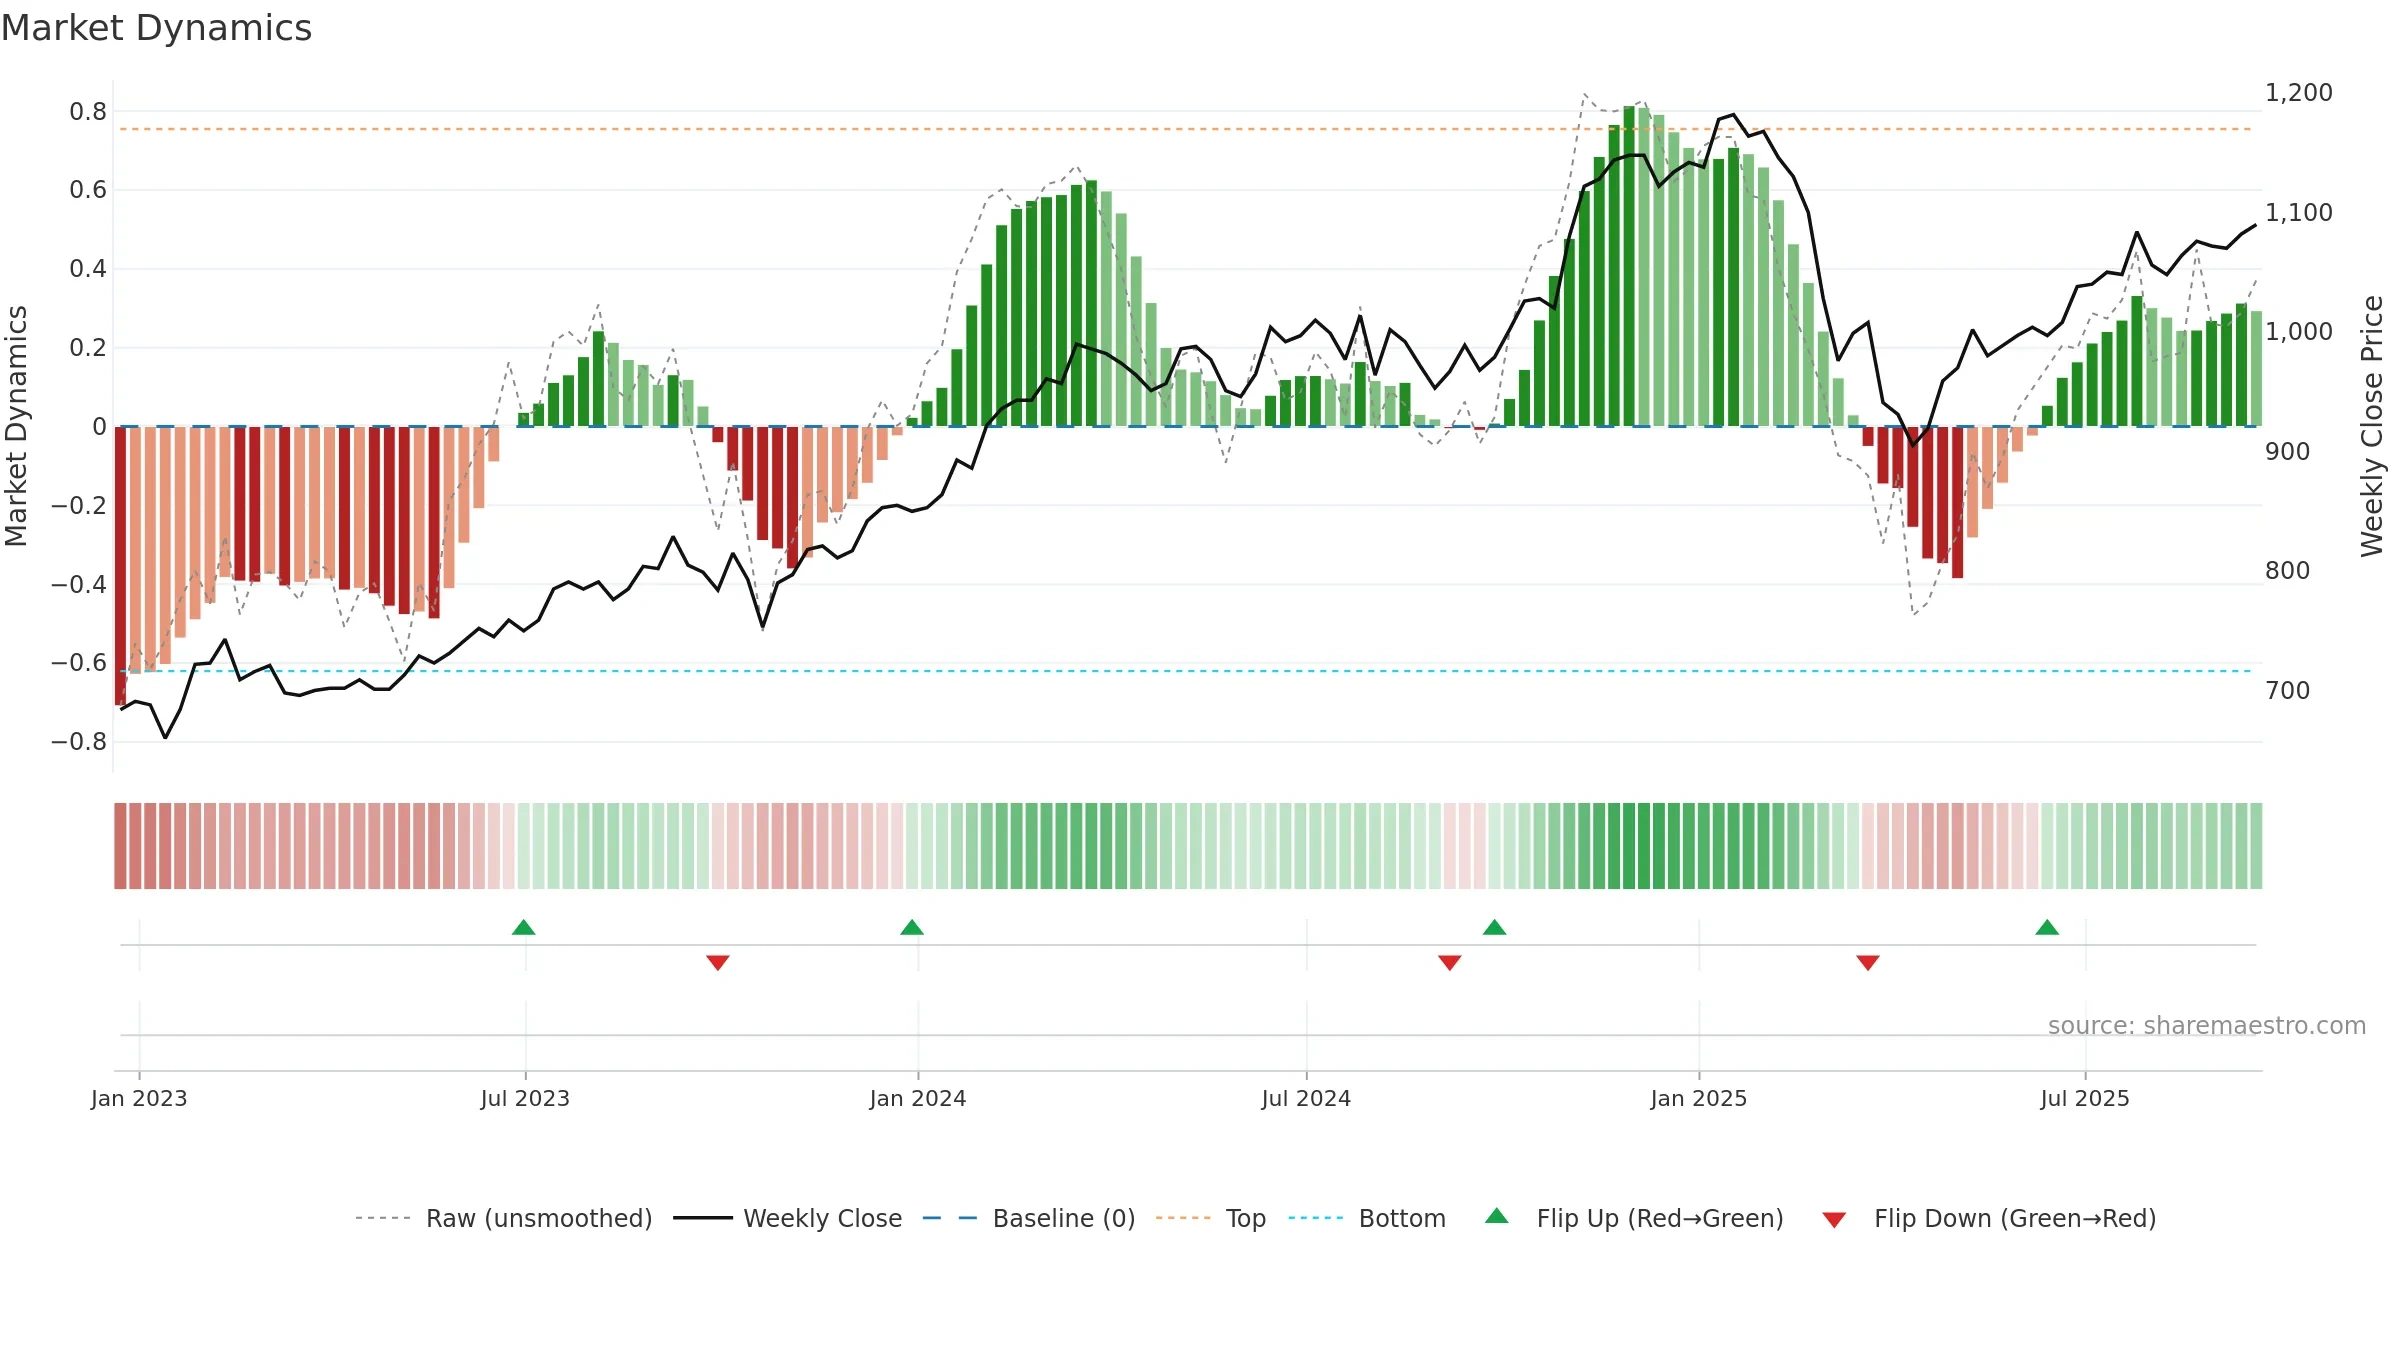Click the first dark red heatmap cell
Viewport: 2400px width, 1350px height.
120,846
